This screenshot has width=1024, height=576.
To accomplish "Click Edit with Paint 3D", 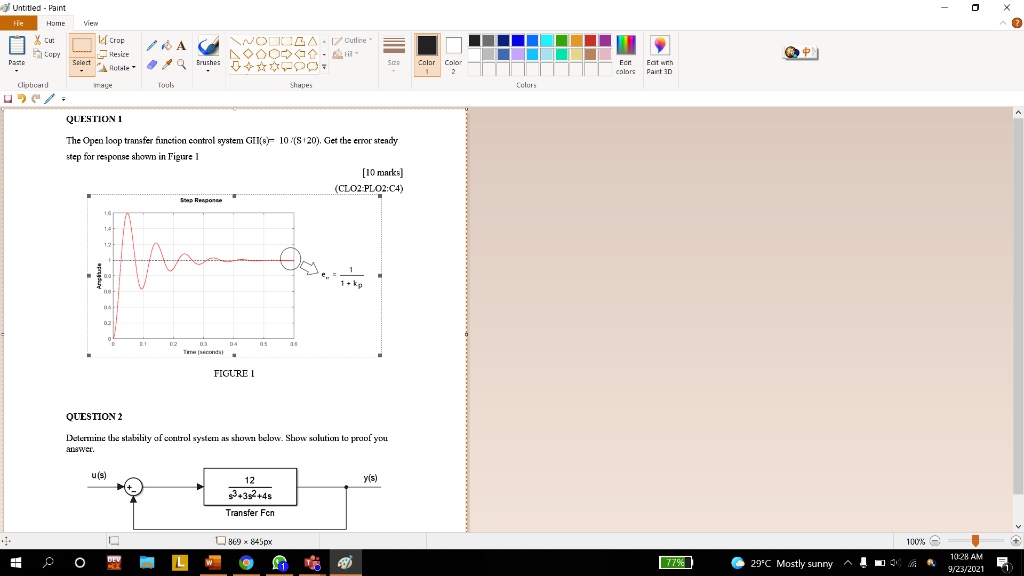I will point(660,55).
